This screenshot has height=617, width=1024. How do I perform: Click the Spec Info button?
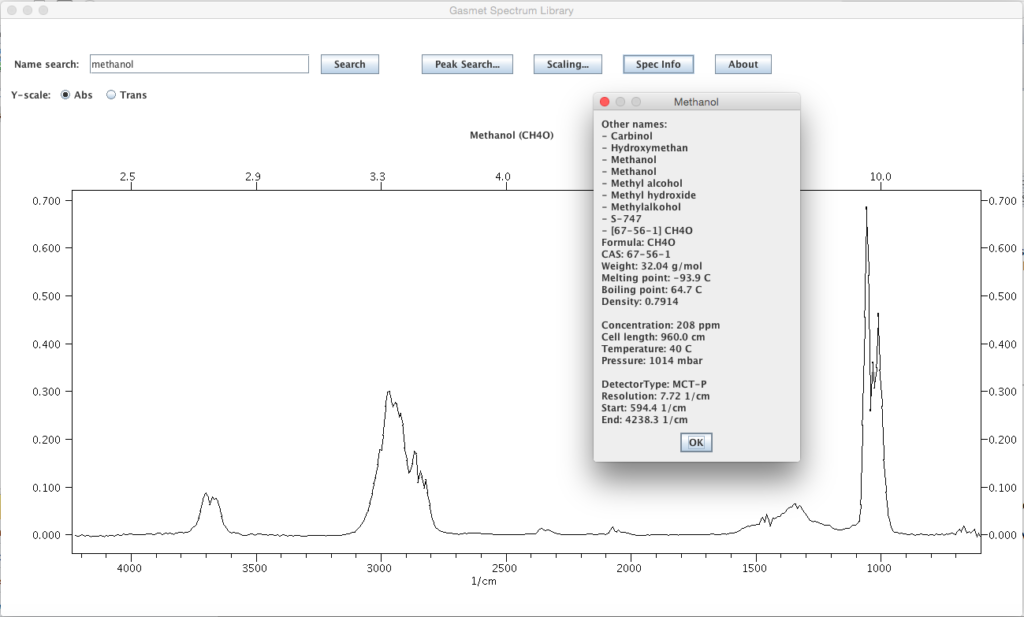[x=658, y=64]
